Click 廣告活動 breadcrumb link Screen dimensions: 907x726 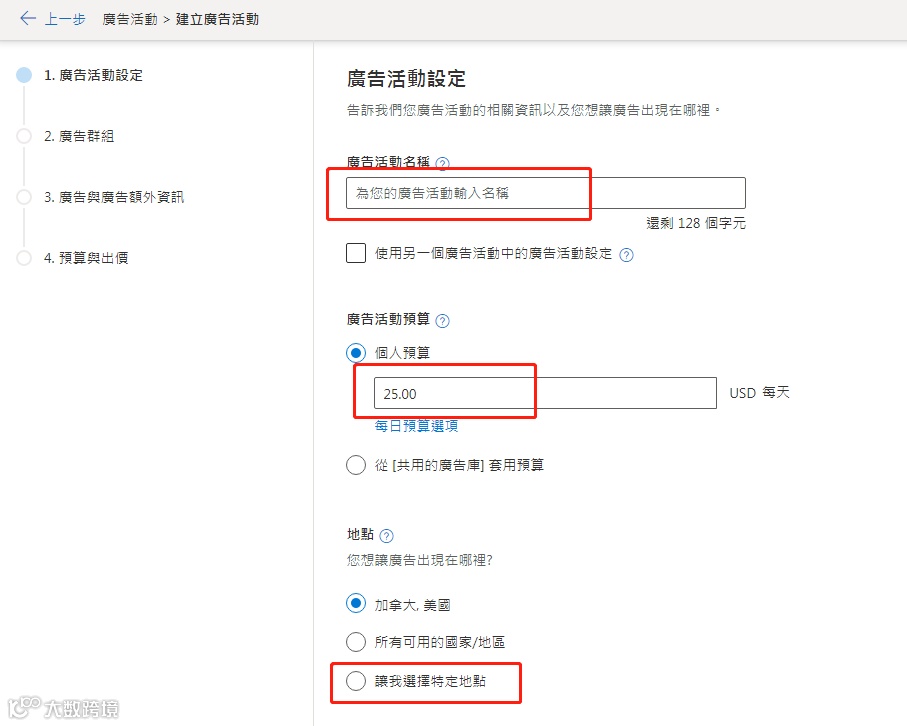pos(130,19)
